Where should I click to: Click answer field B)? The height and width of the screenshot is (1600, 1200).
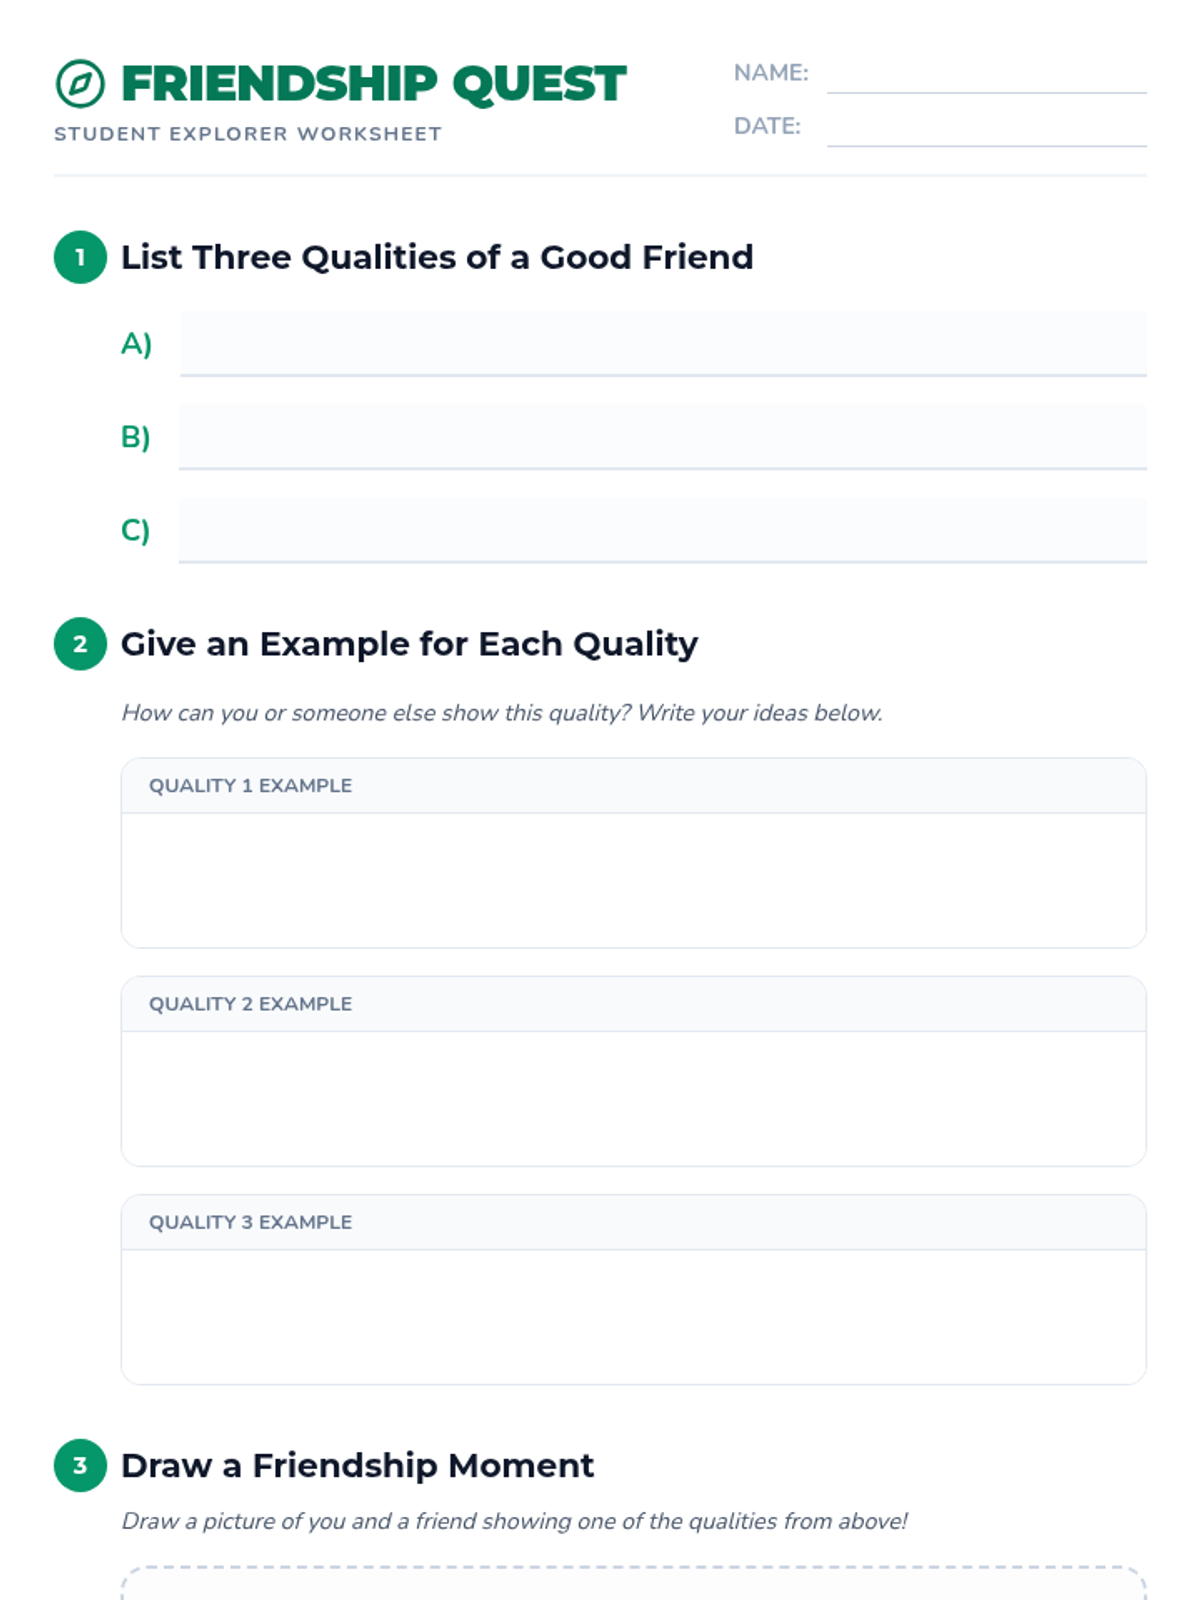[662, 436]
